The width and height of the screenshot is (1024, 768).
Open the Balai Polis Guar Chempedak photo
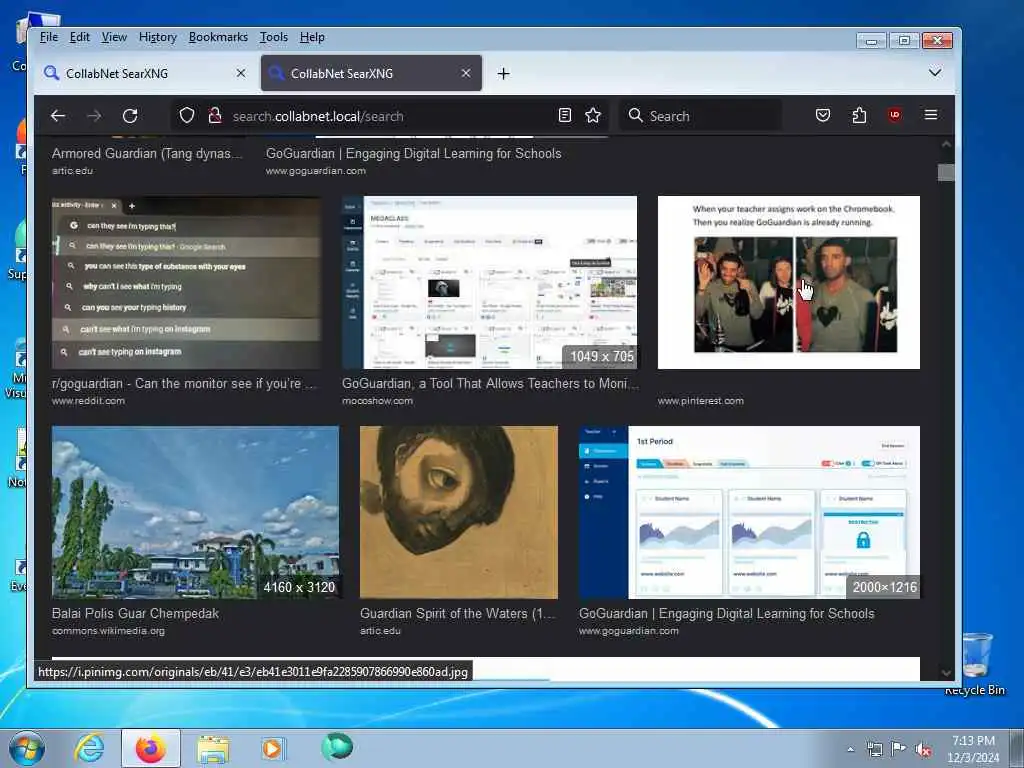pos(195,513)
